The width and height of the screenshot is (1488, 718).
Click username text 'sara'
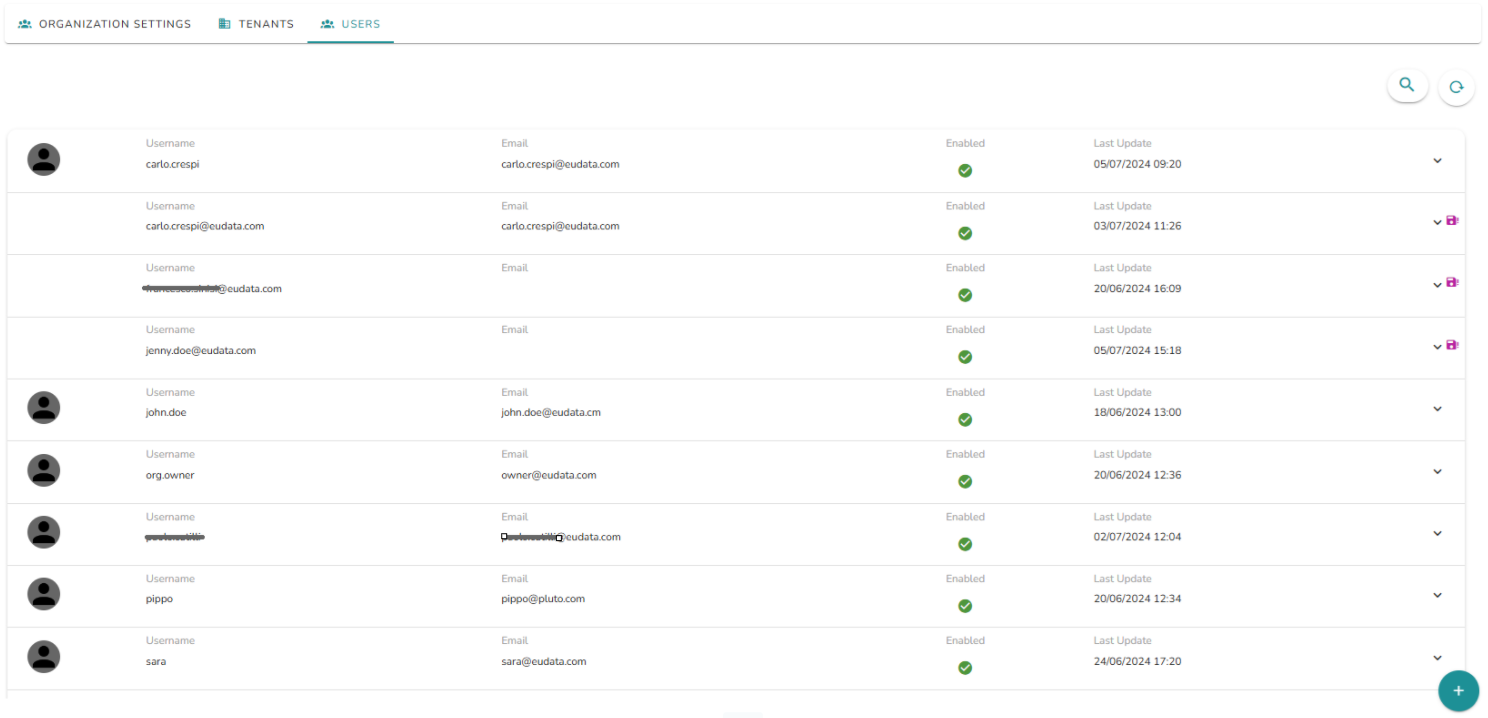[156, 661]
